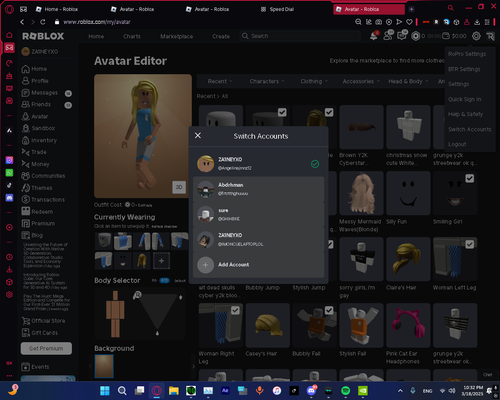The height and width of the screenshot is (400, 500).
Task: Expand the Clothing category dropdown
Action: point(314,81)
